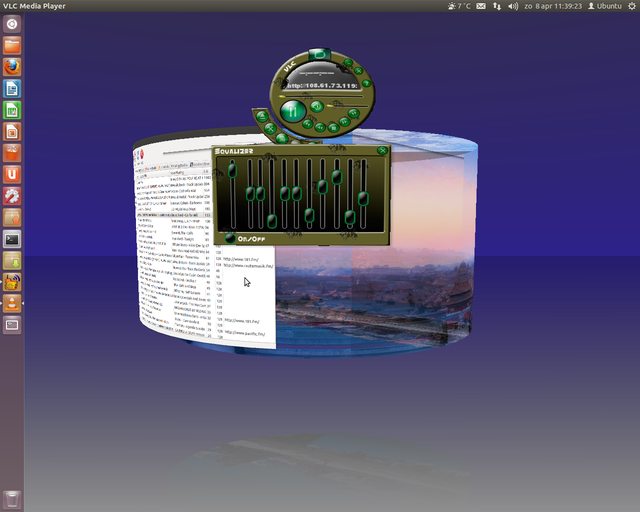Screen dimensions: 640x512
Task: Open System Settings from launcher
Action: [x=12, y=196]
